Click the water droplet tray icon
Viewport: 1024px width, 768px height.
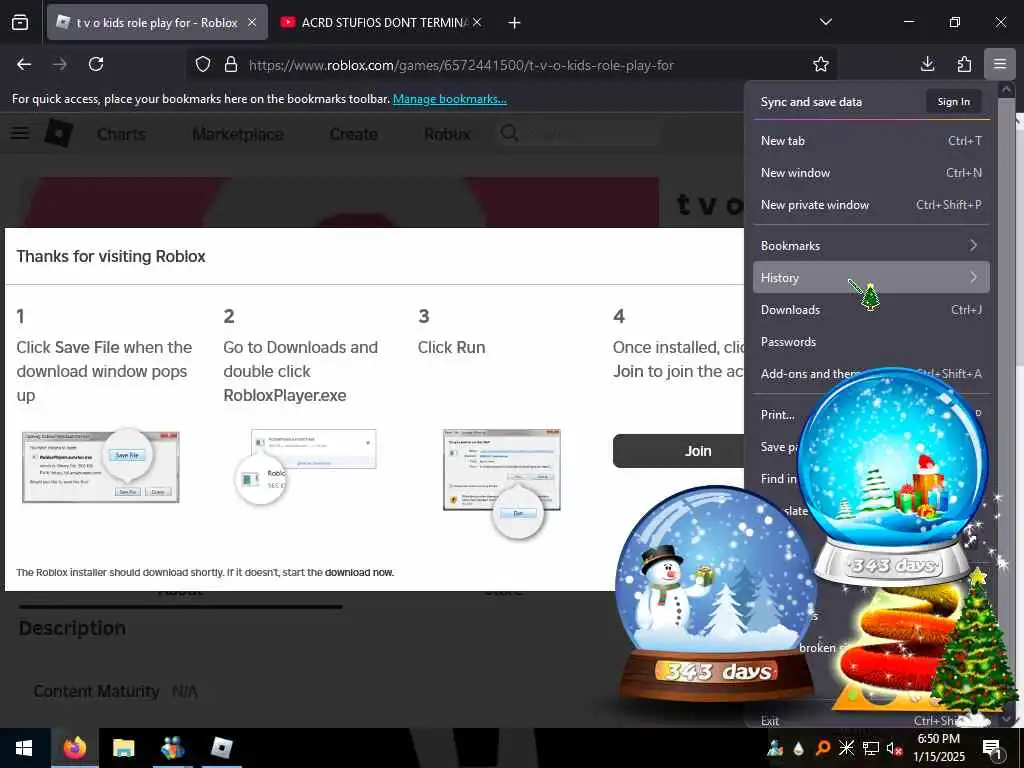[799, 749]
